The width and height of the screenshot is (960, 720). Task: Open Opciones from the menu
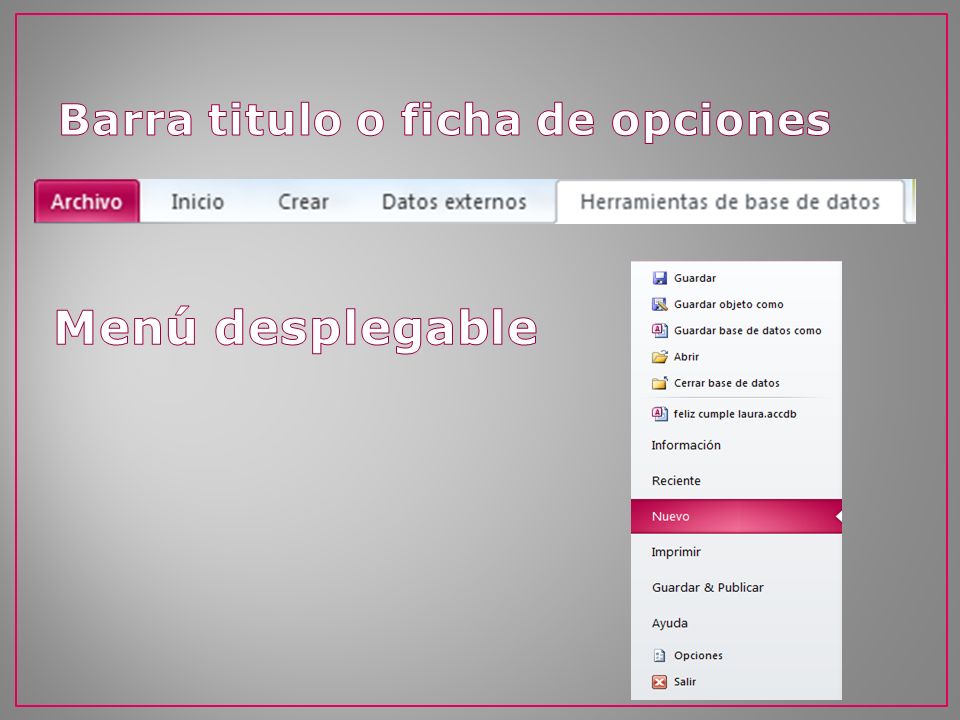point(698,656)
